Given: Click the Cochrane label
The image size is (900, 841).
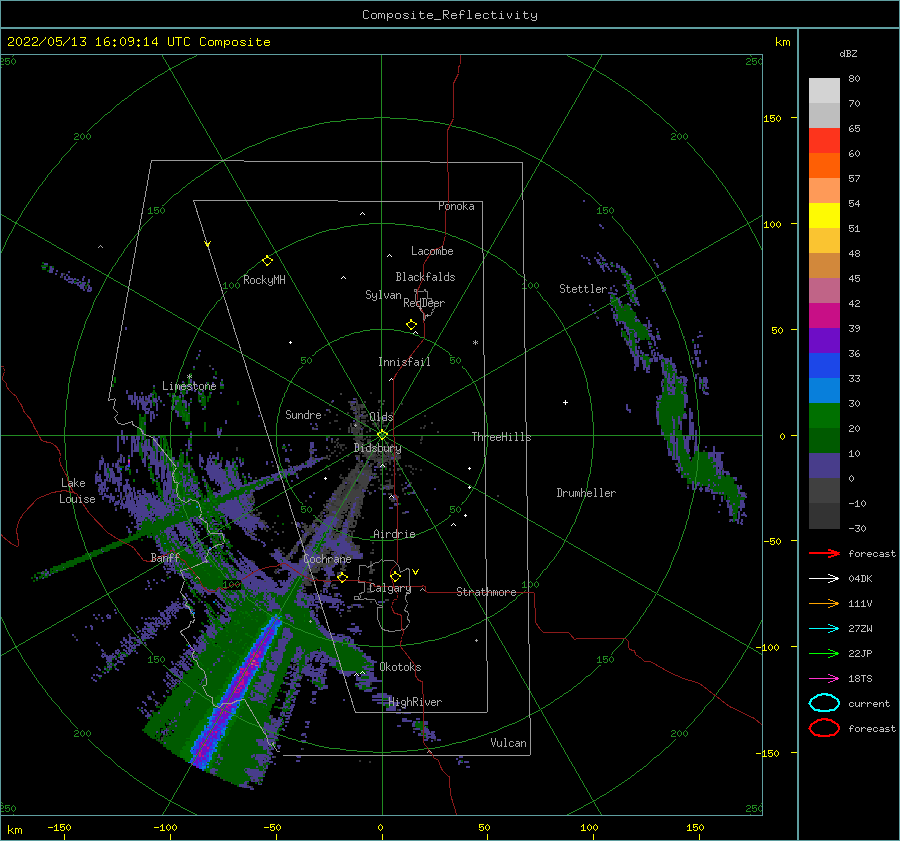Looking at the screenshot, I should pyautogui.click(x=327, y=559).
